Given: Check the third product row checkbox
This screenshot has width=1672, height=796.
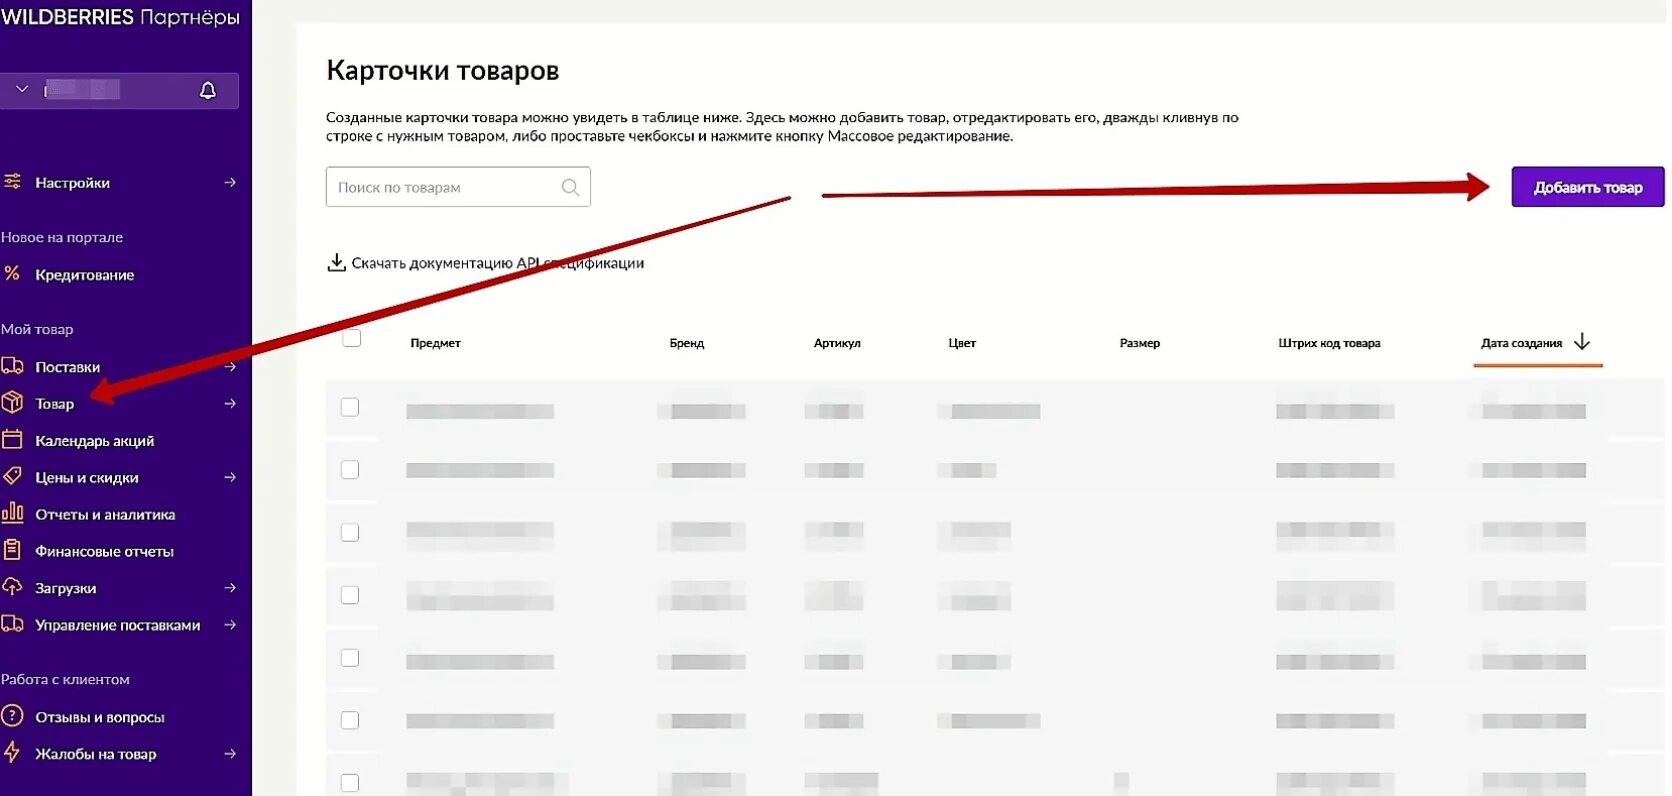Looking at the screenshot, I should tap(350, 533).
